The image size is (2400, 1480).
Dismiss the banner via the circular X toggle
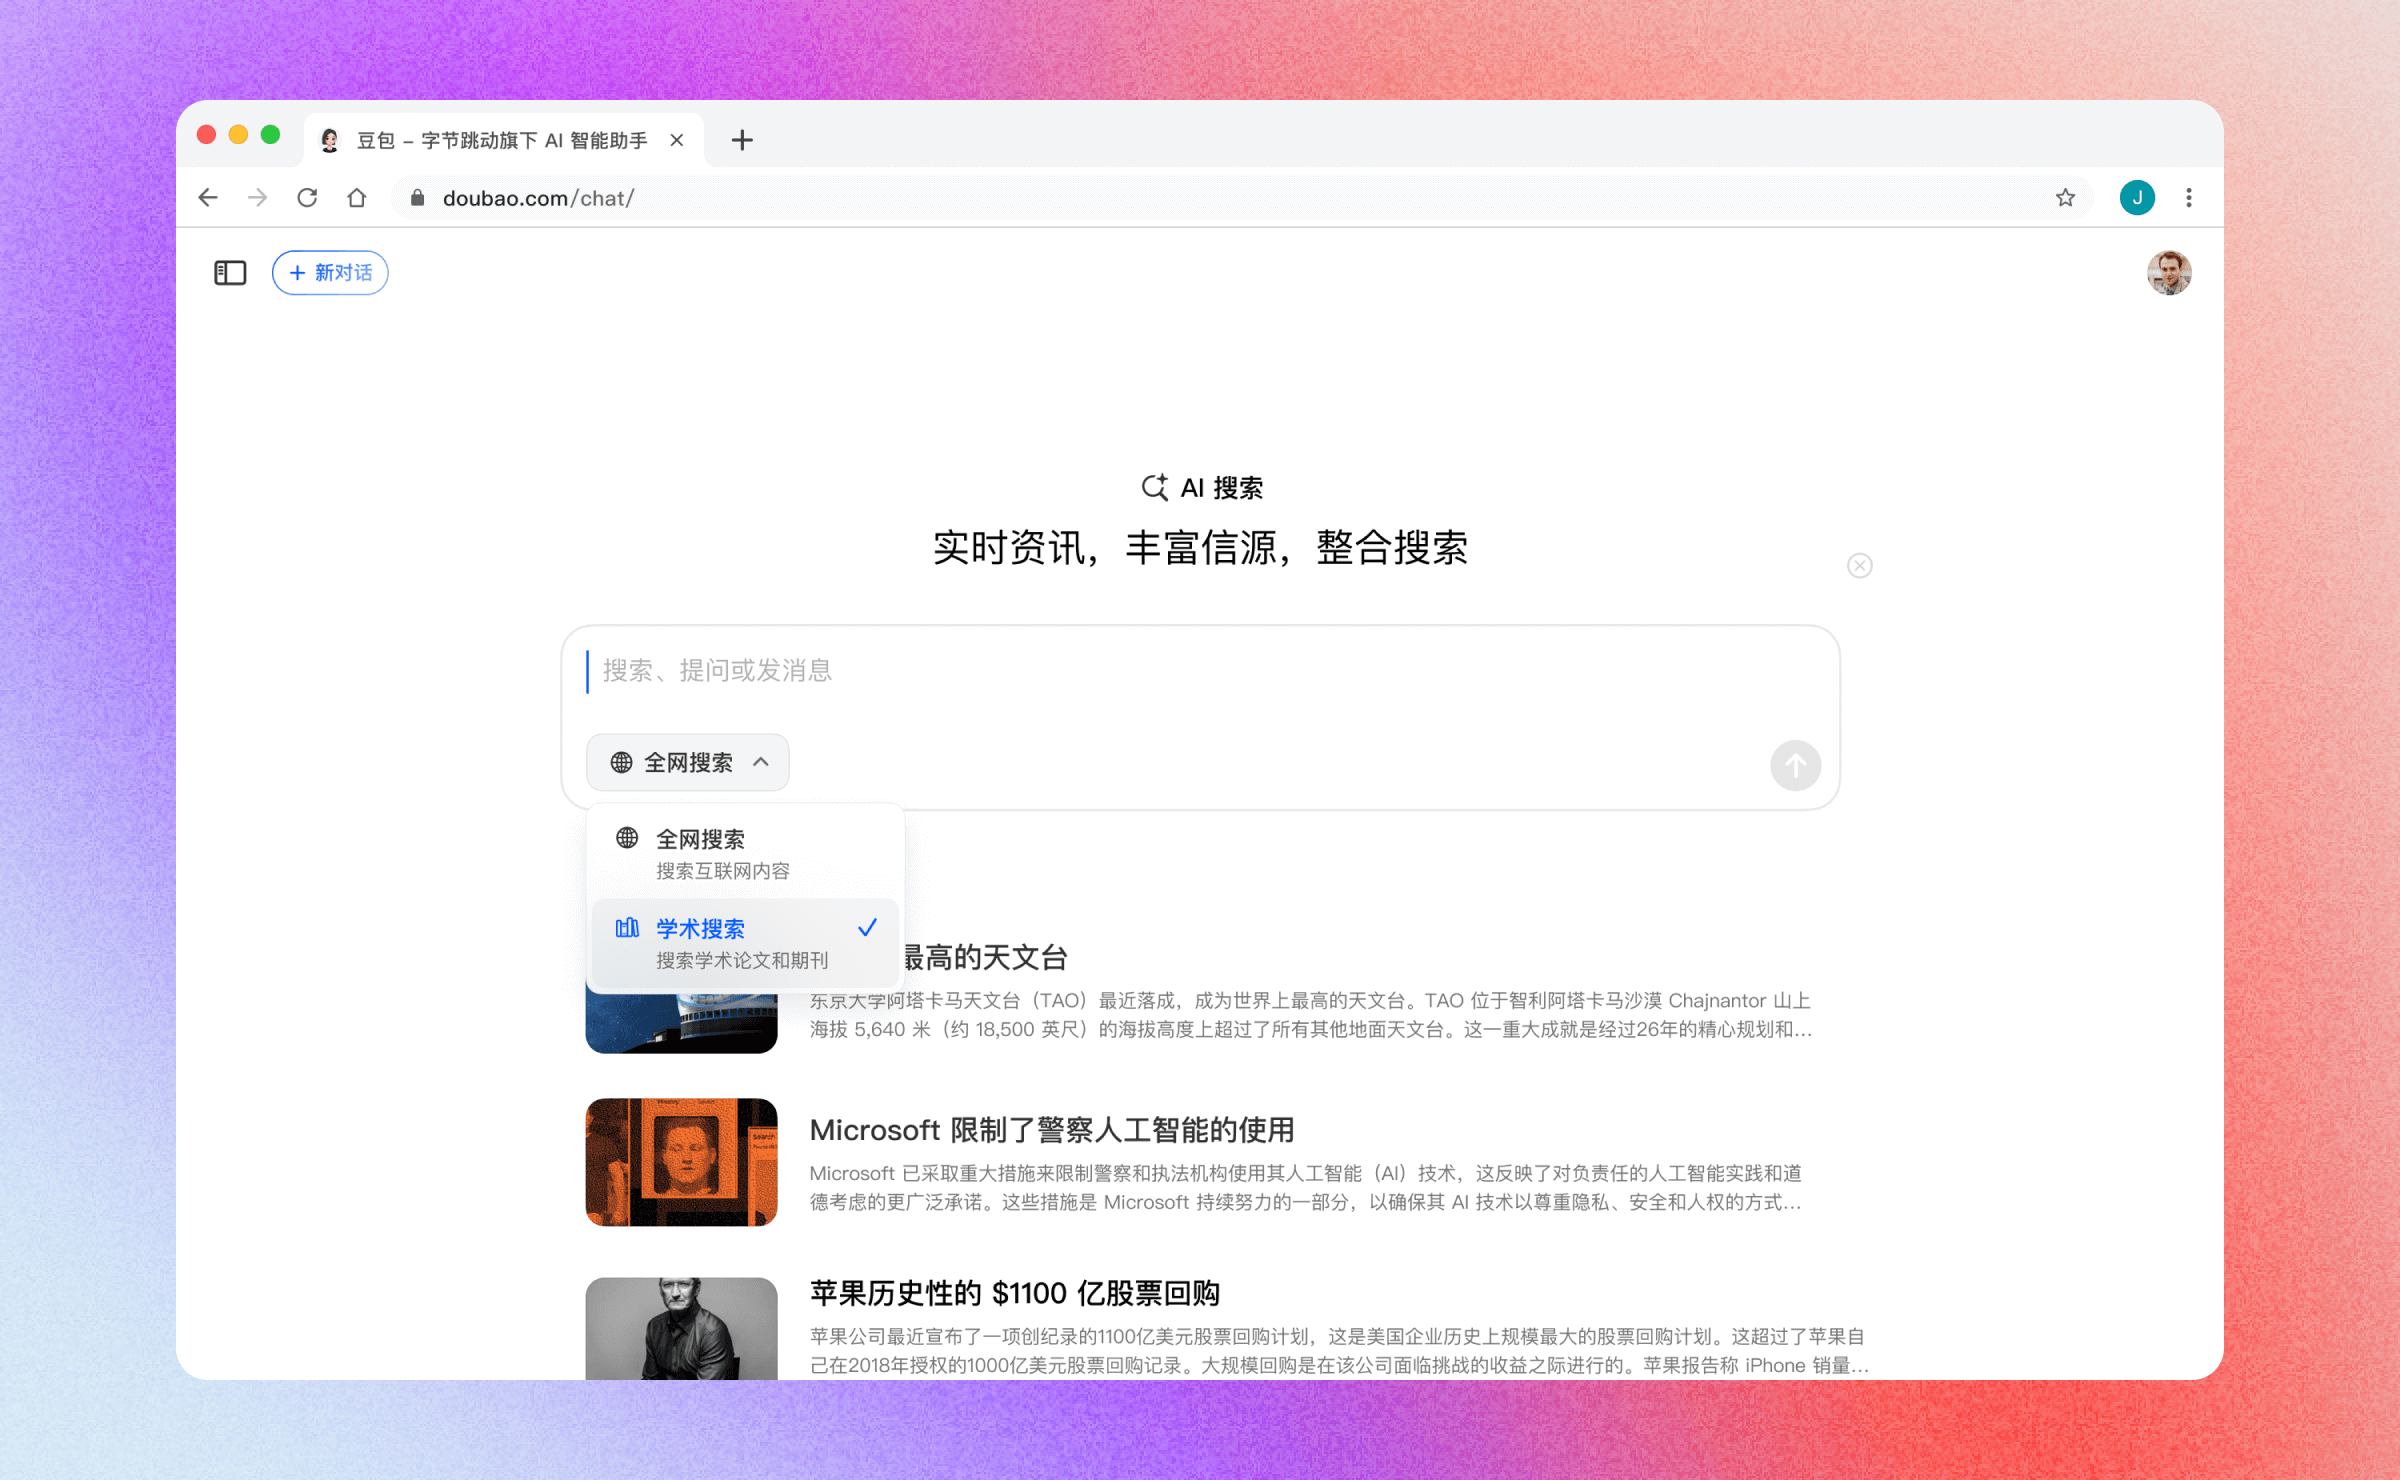pyautogui.click(x=1859, y=565)
